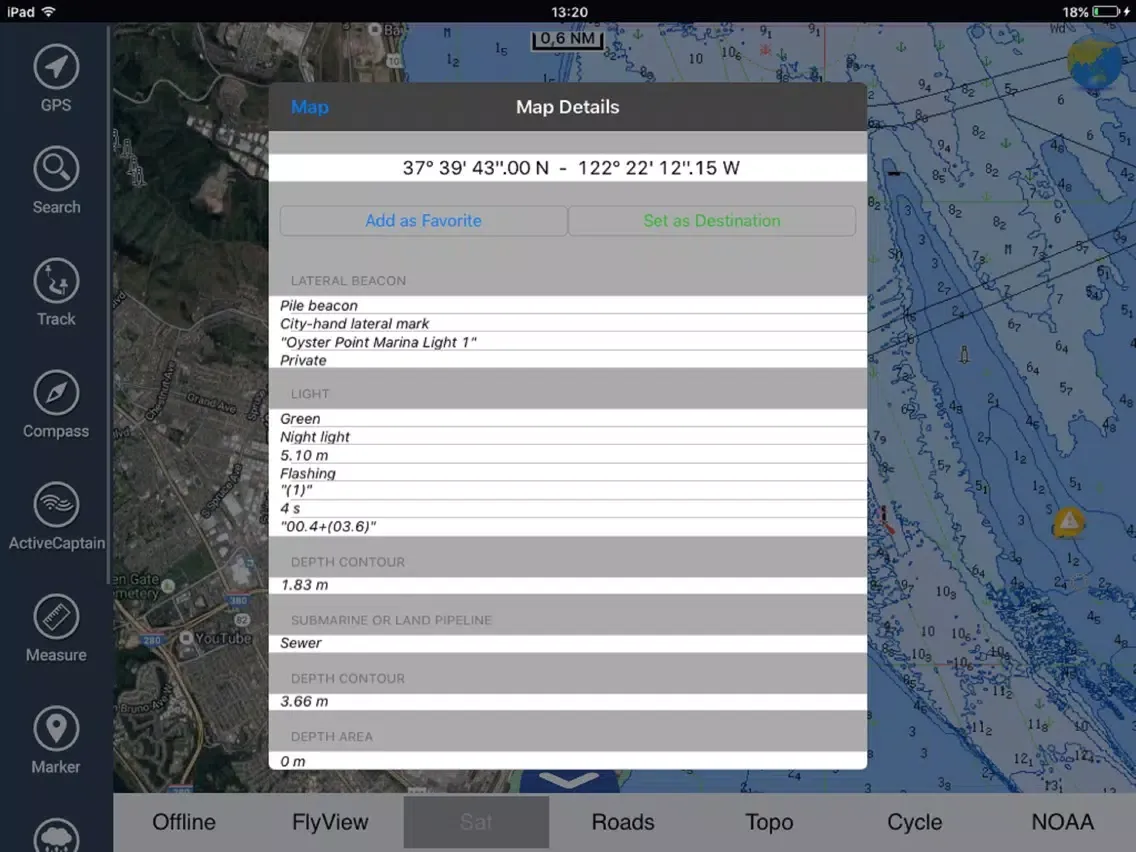1136x852 pixels.
Task: Open the ActiveCaptain icon
Action: point(56,505)
